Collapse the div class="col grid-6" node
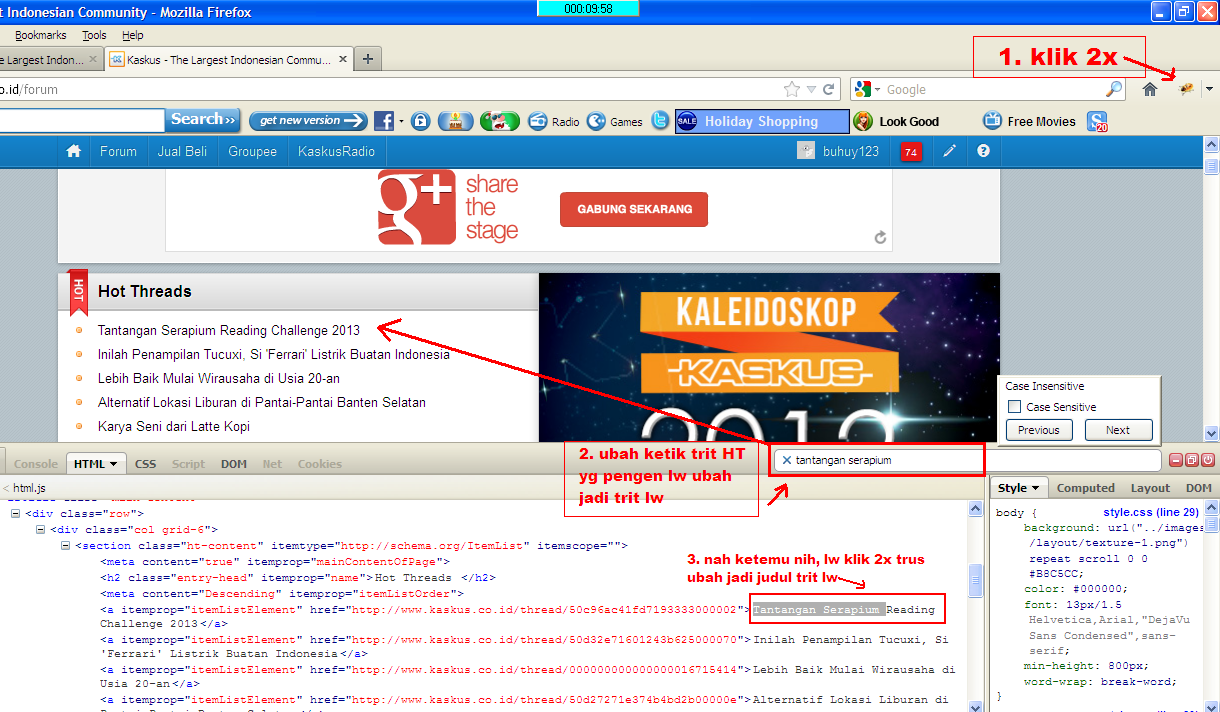This screenshot has width=1220, height=712. tap(41, 530)
